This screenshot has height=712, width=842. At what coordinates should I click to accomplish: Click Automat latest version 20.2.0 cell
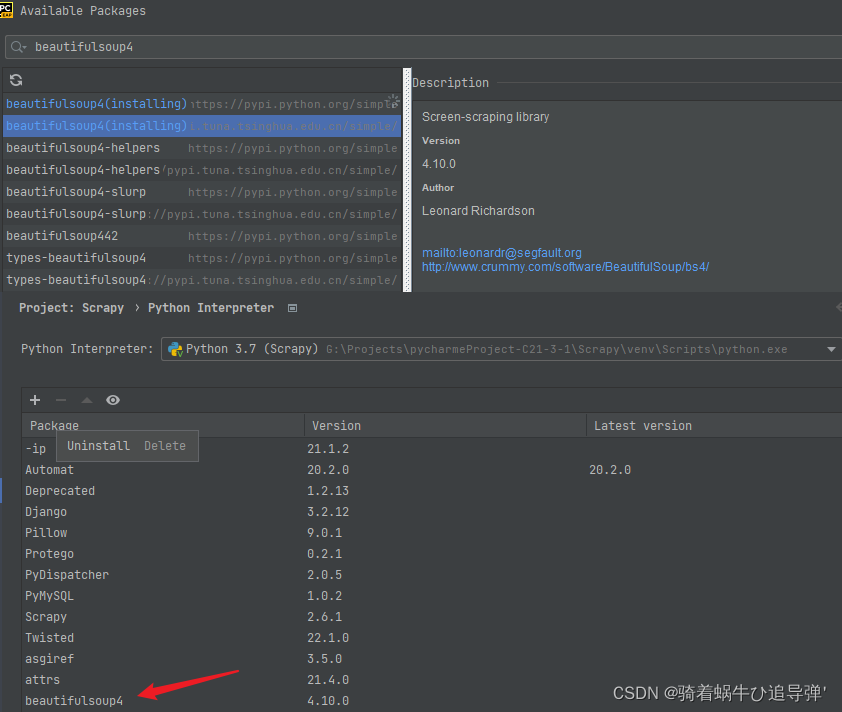610,470
